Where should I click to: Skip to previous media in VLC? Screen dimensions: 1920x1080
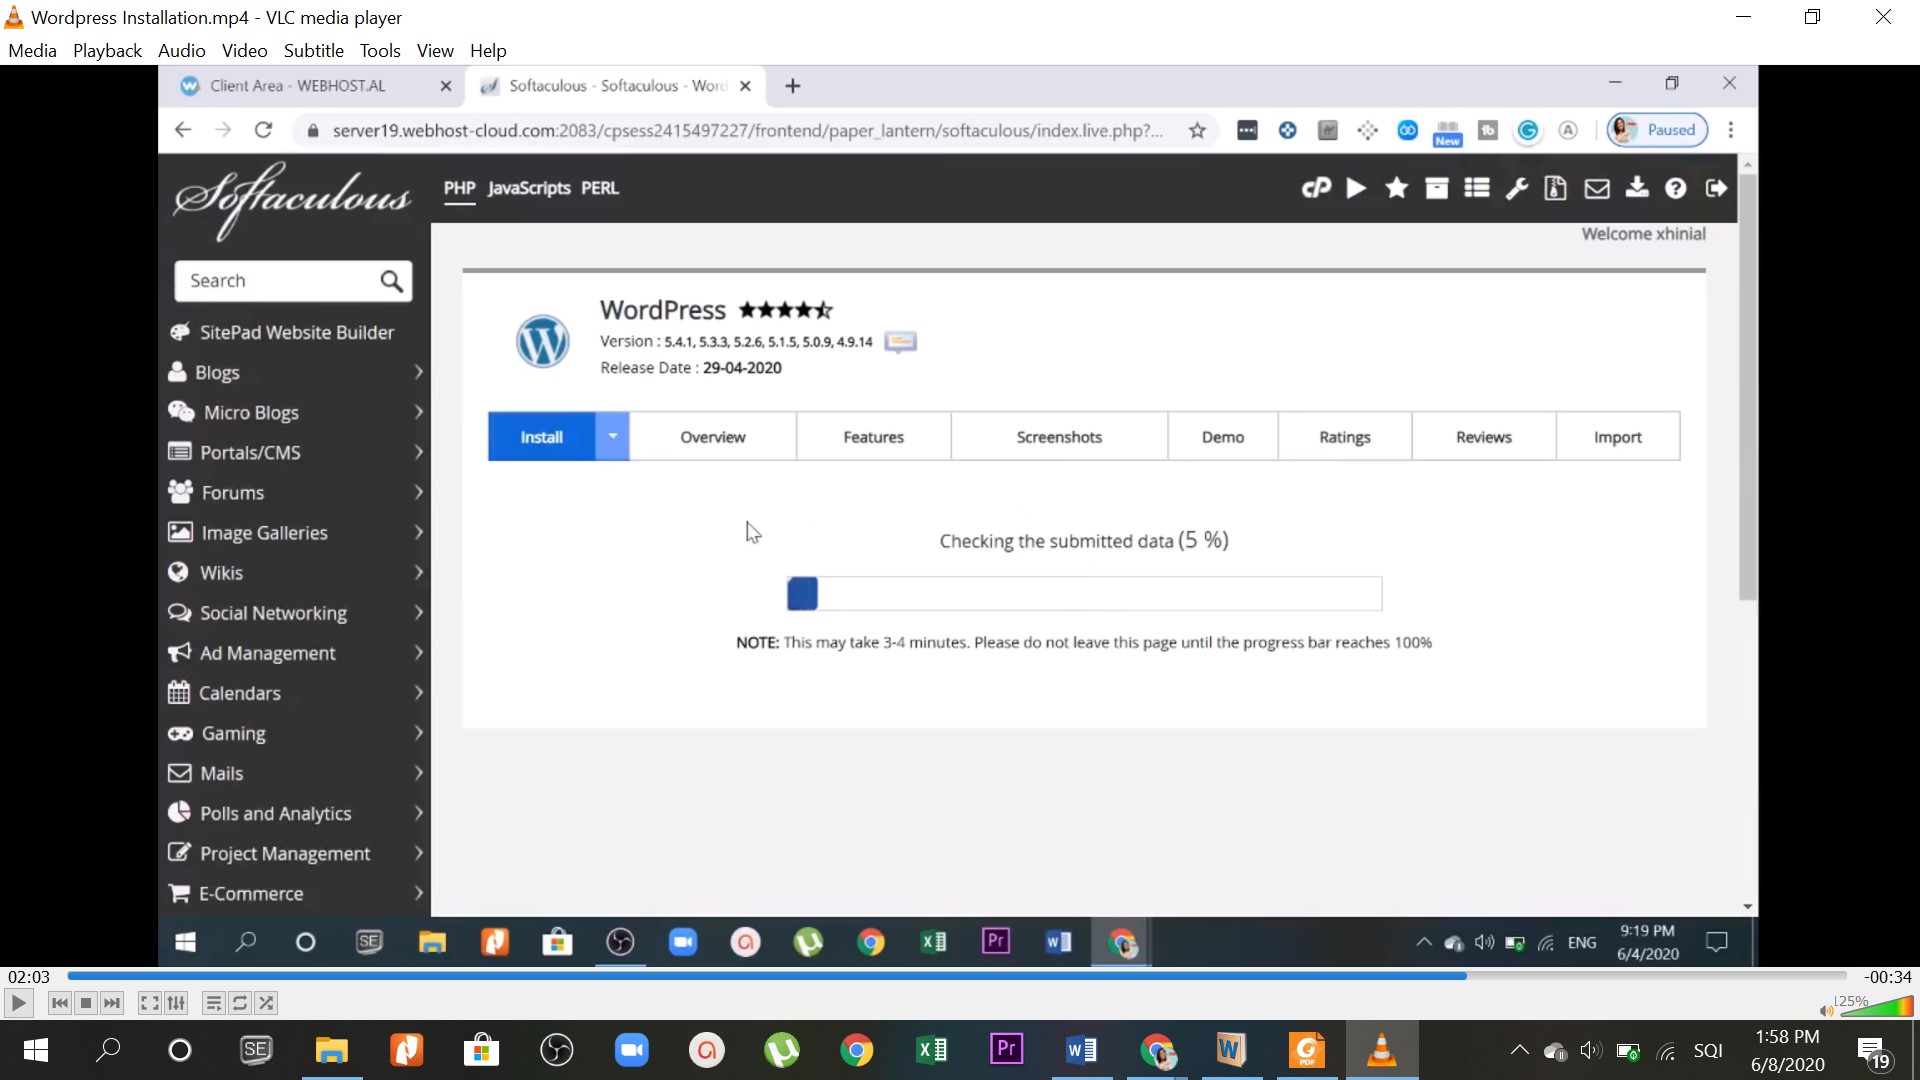(60, 1003)
